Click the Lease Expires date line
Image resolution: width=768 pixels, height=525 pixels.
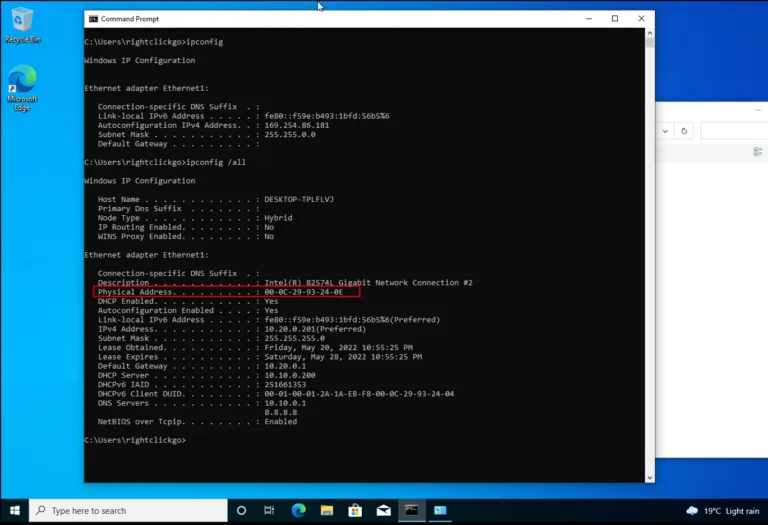click(260, 357)
